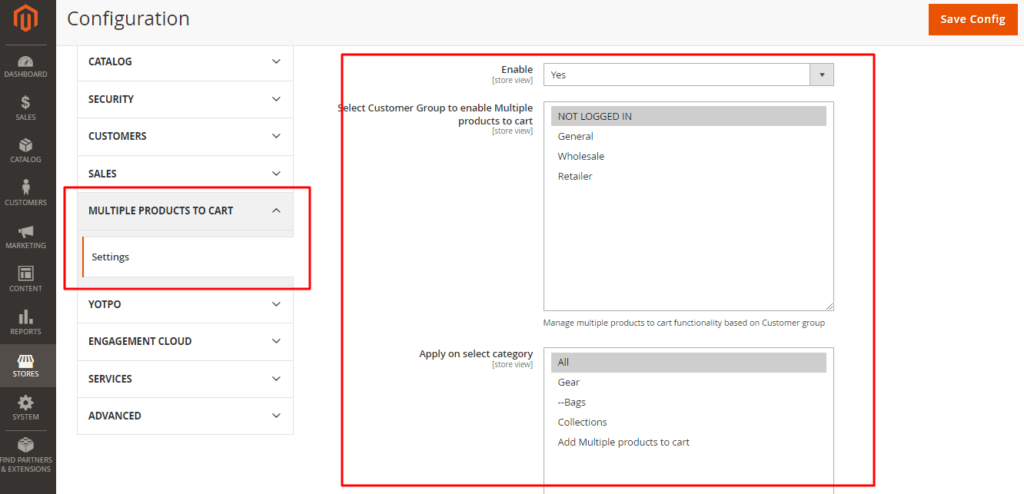The height and width of the screenshot is (494, 1024).
Task: Collapse the MULTIPLE PRODUCTS TO CART section
Action: click(185, 211)
